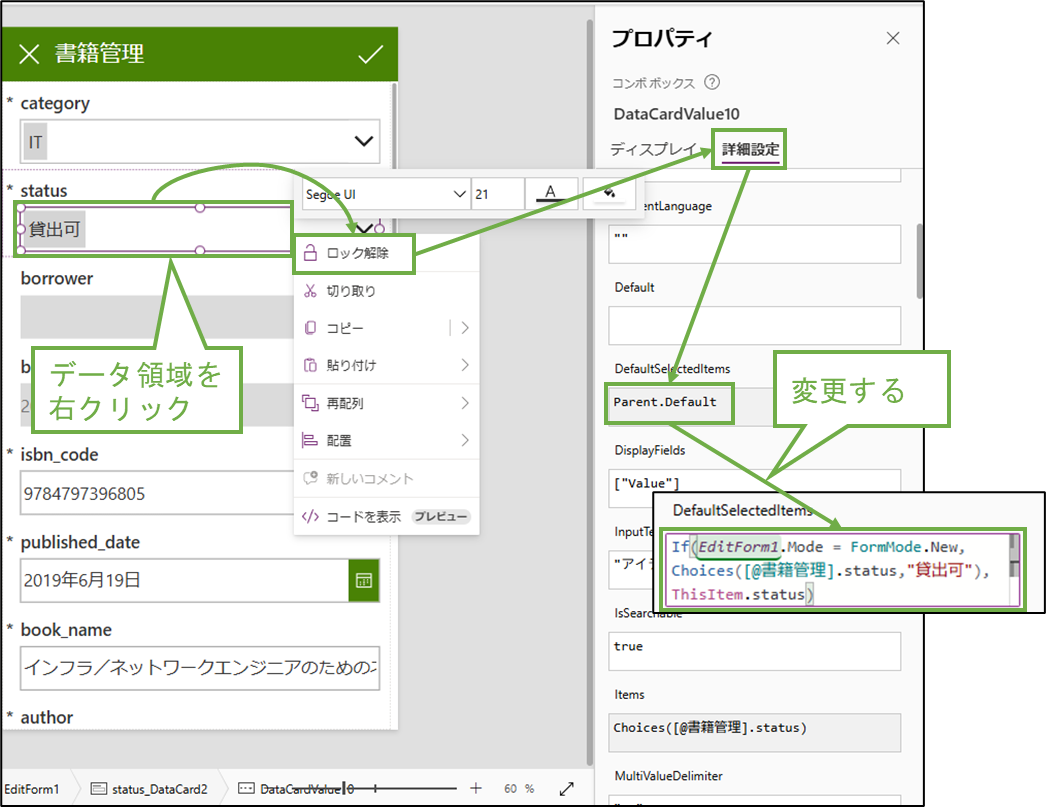Viewport: 1046px width, 807px height.
Task: Click the Parent.Default formula field
Action: coord(670,403)
